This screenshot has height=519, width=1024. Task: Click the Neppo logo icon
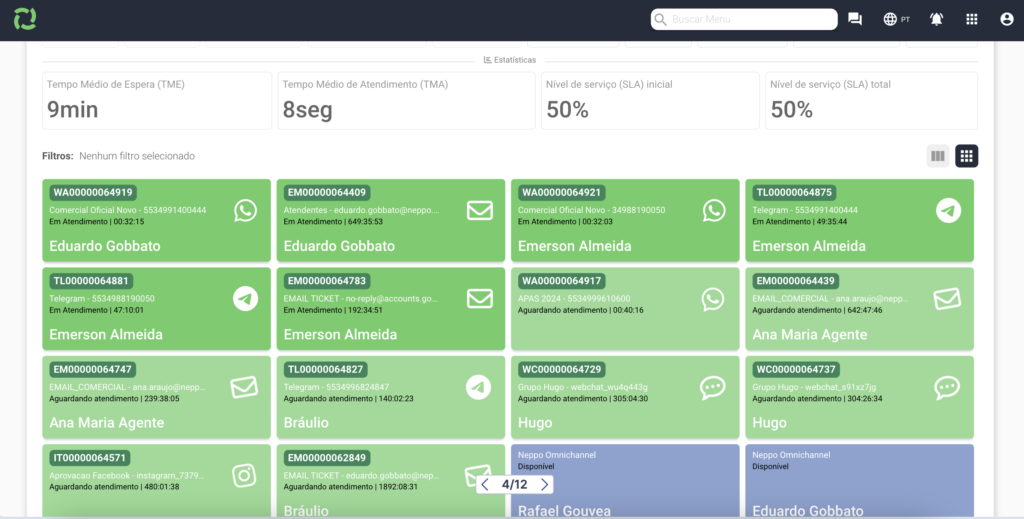tap(26, 19)
